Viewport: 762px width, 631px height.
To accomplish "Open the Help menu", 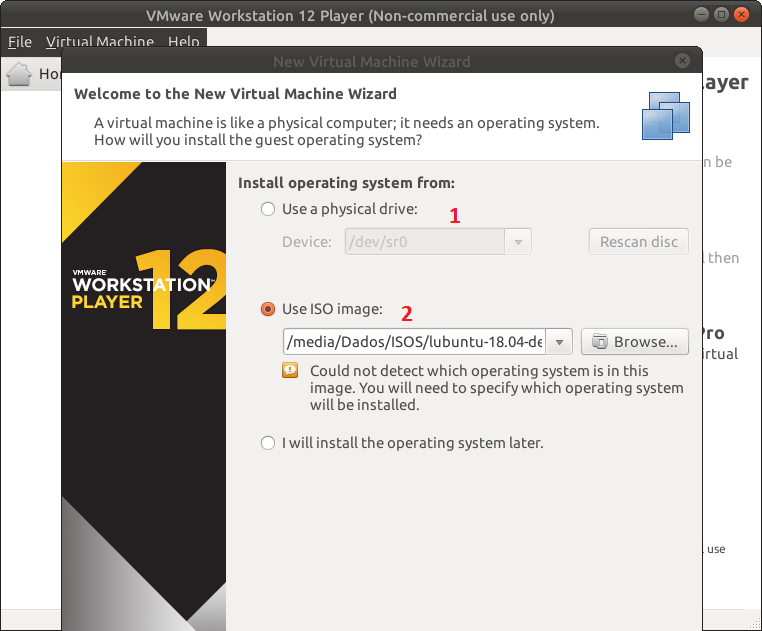I will (x=183, y=42).
